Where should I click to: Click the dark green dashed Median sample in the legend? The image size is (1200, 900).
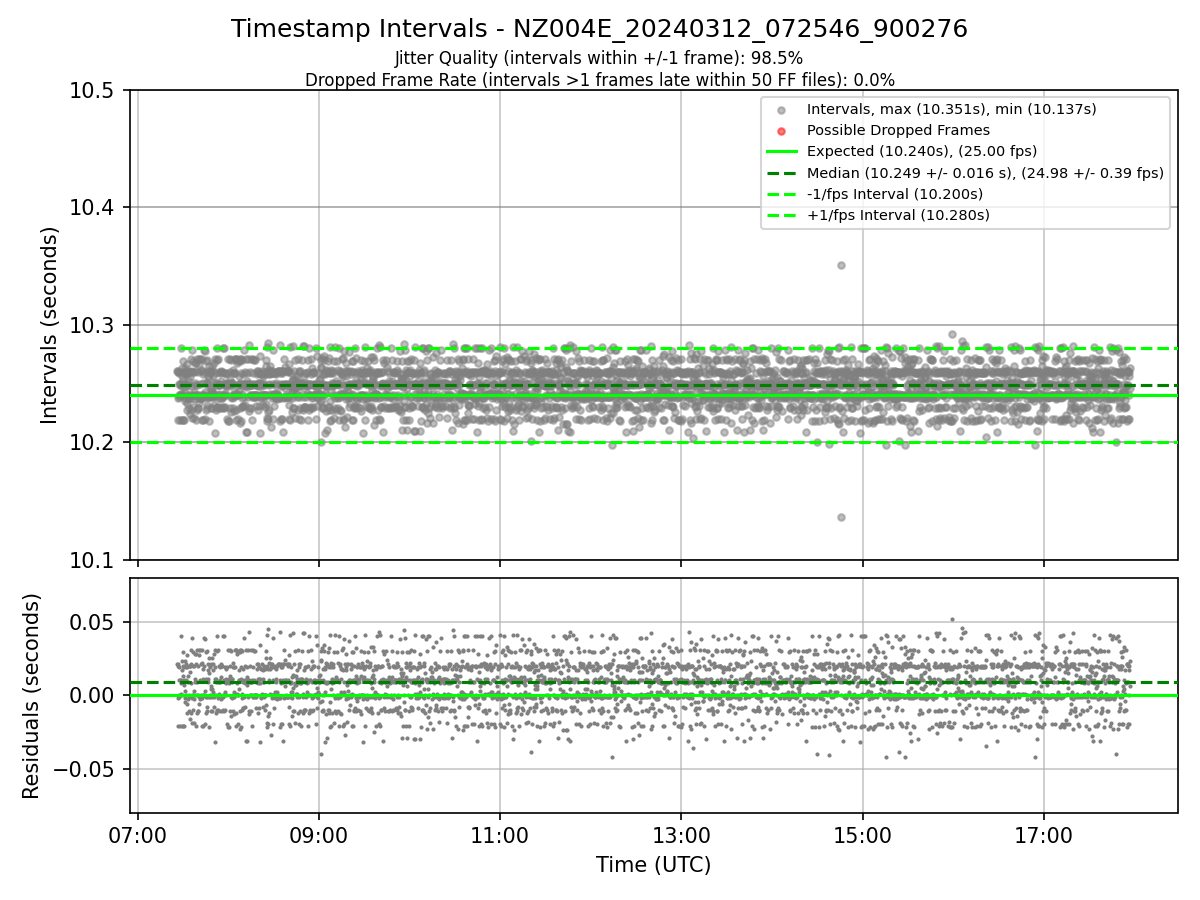tap(782, 173)
